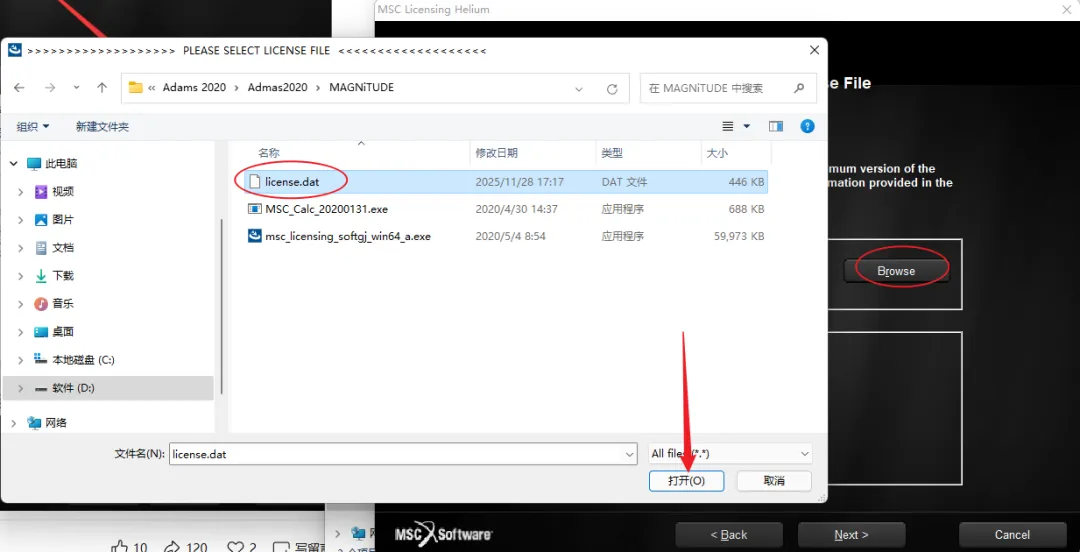
Task: Open view options dropdown arrow
Action: pyautogui.click(x=747, y=127)
